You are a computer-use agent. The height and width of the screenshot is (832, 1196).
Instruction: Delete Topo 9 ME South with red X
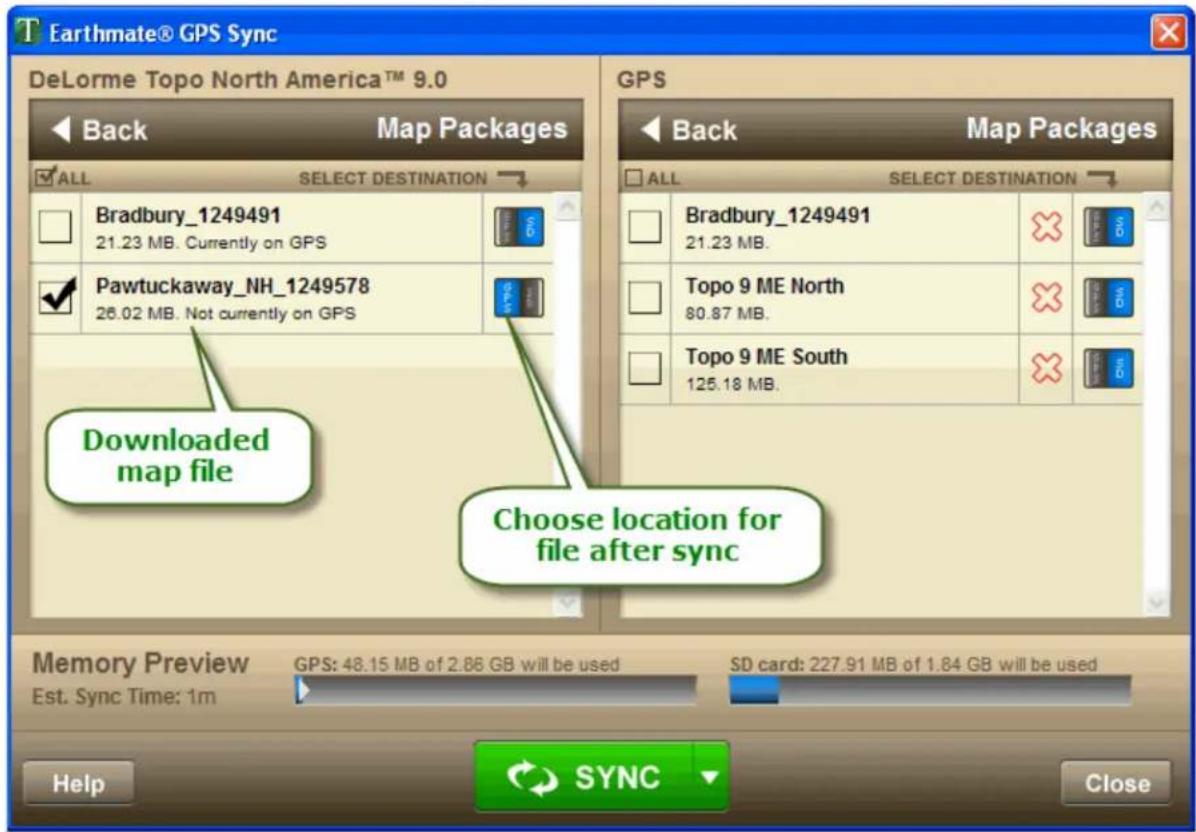pos(1046,368)
